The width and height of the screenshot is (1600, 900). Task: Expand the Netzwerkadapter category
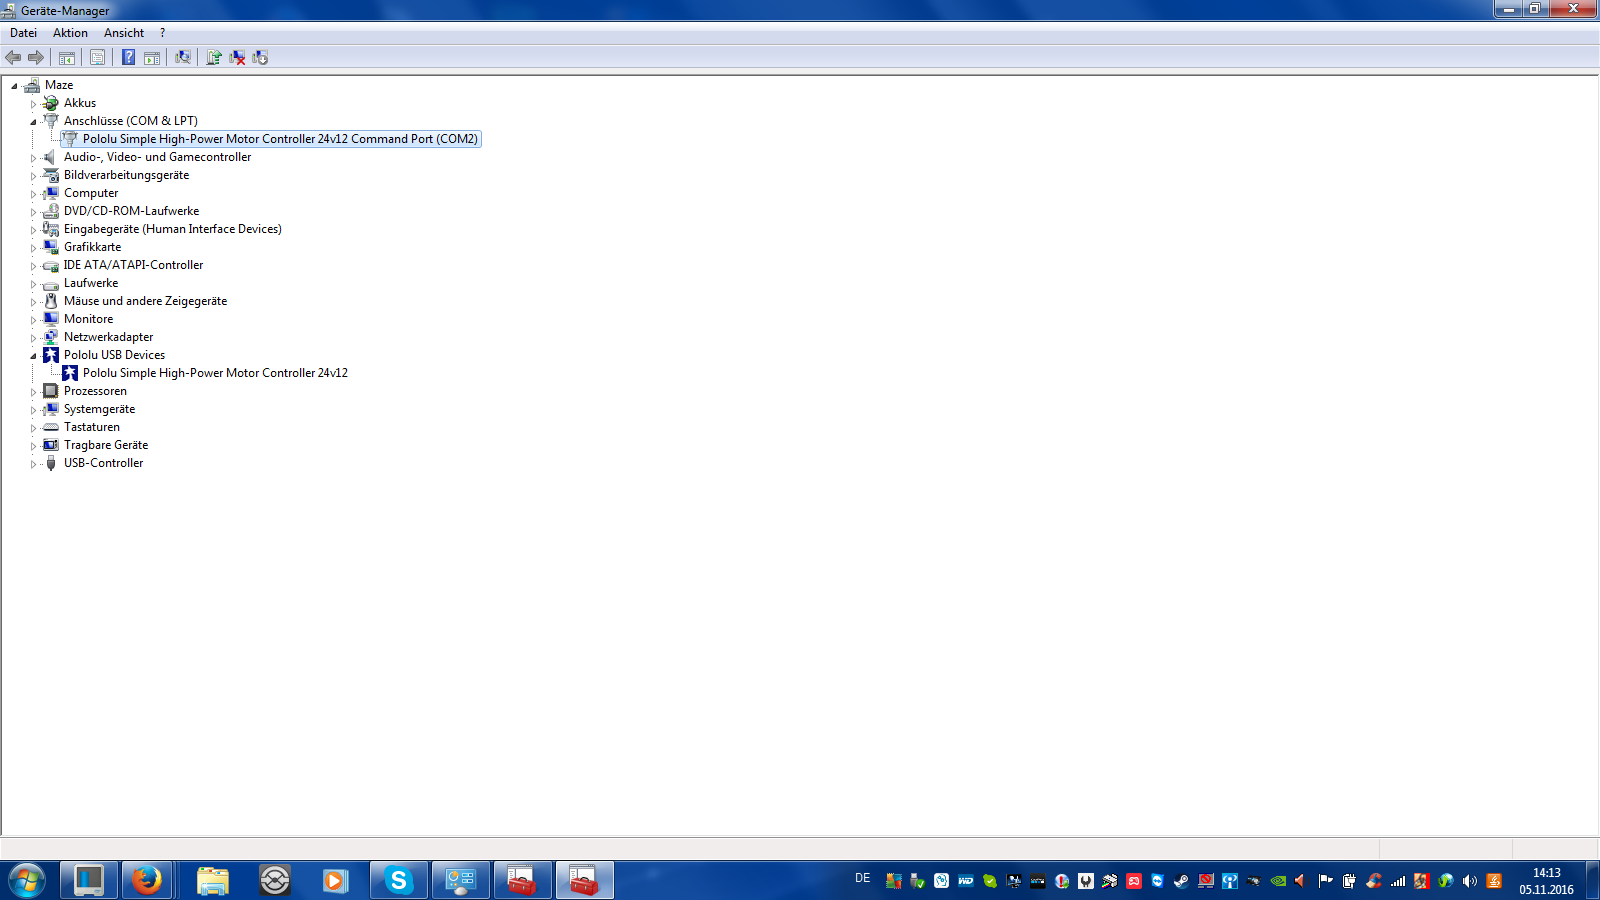[33, 338]
